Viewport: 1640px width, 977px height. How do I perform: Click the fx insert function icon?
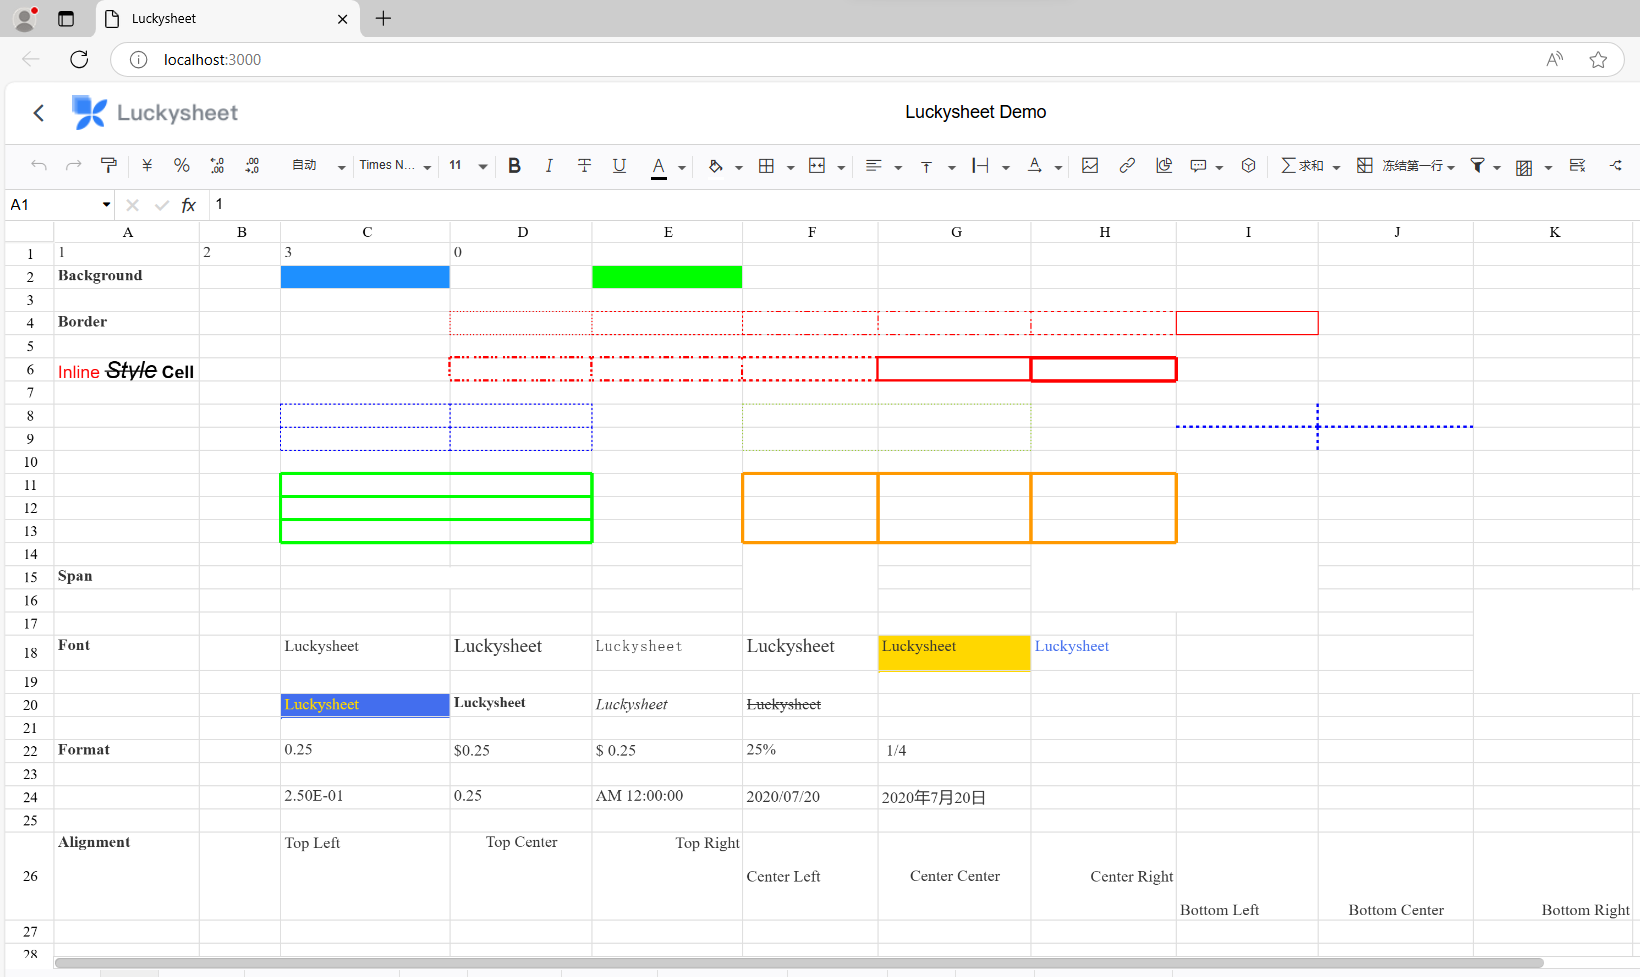click(188, 205)
